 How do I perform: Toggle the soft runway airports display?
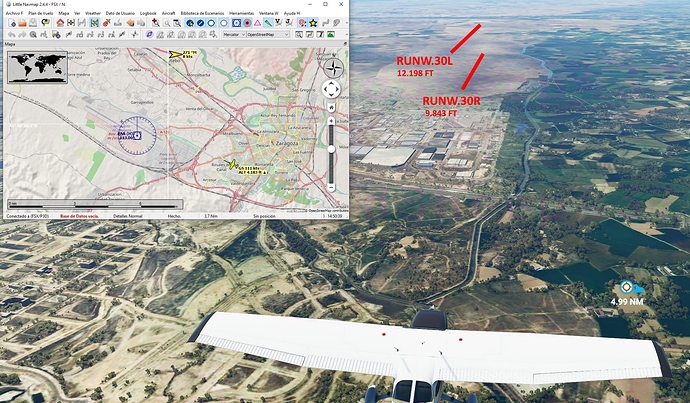pos(211,23)
